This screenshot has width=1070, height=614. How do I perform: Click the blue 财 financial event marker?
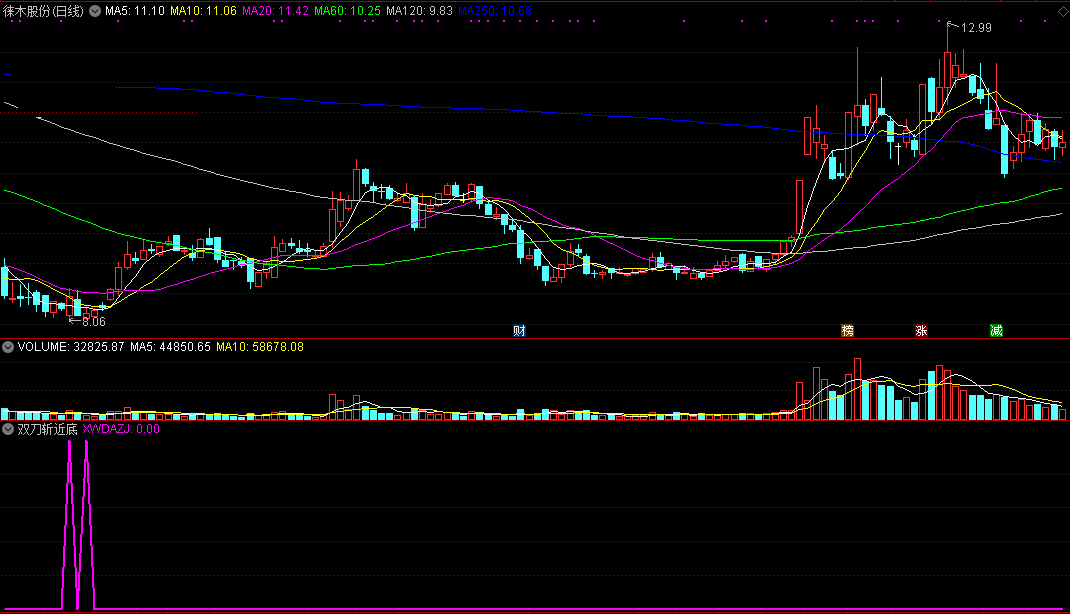[x=519, y=331]
